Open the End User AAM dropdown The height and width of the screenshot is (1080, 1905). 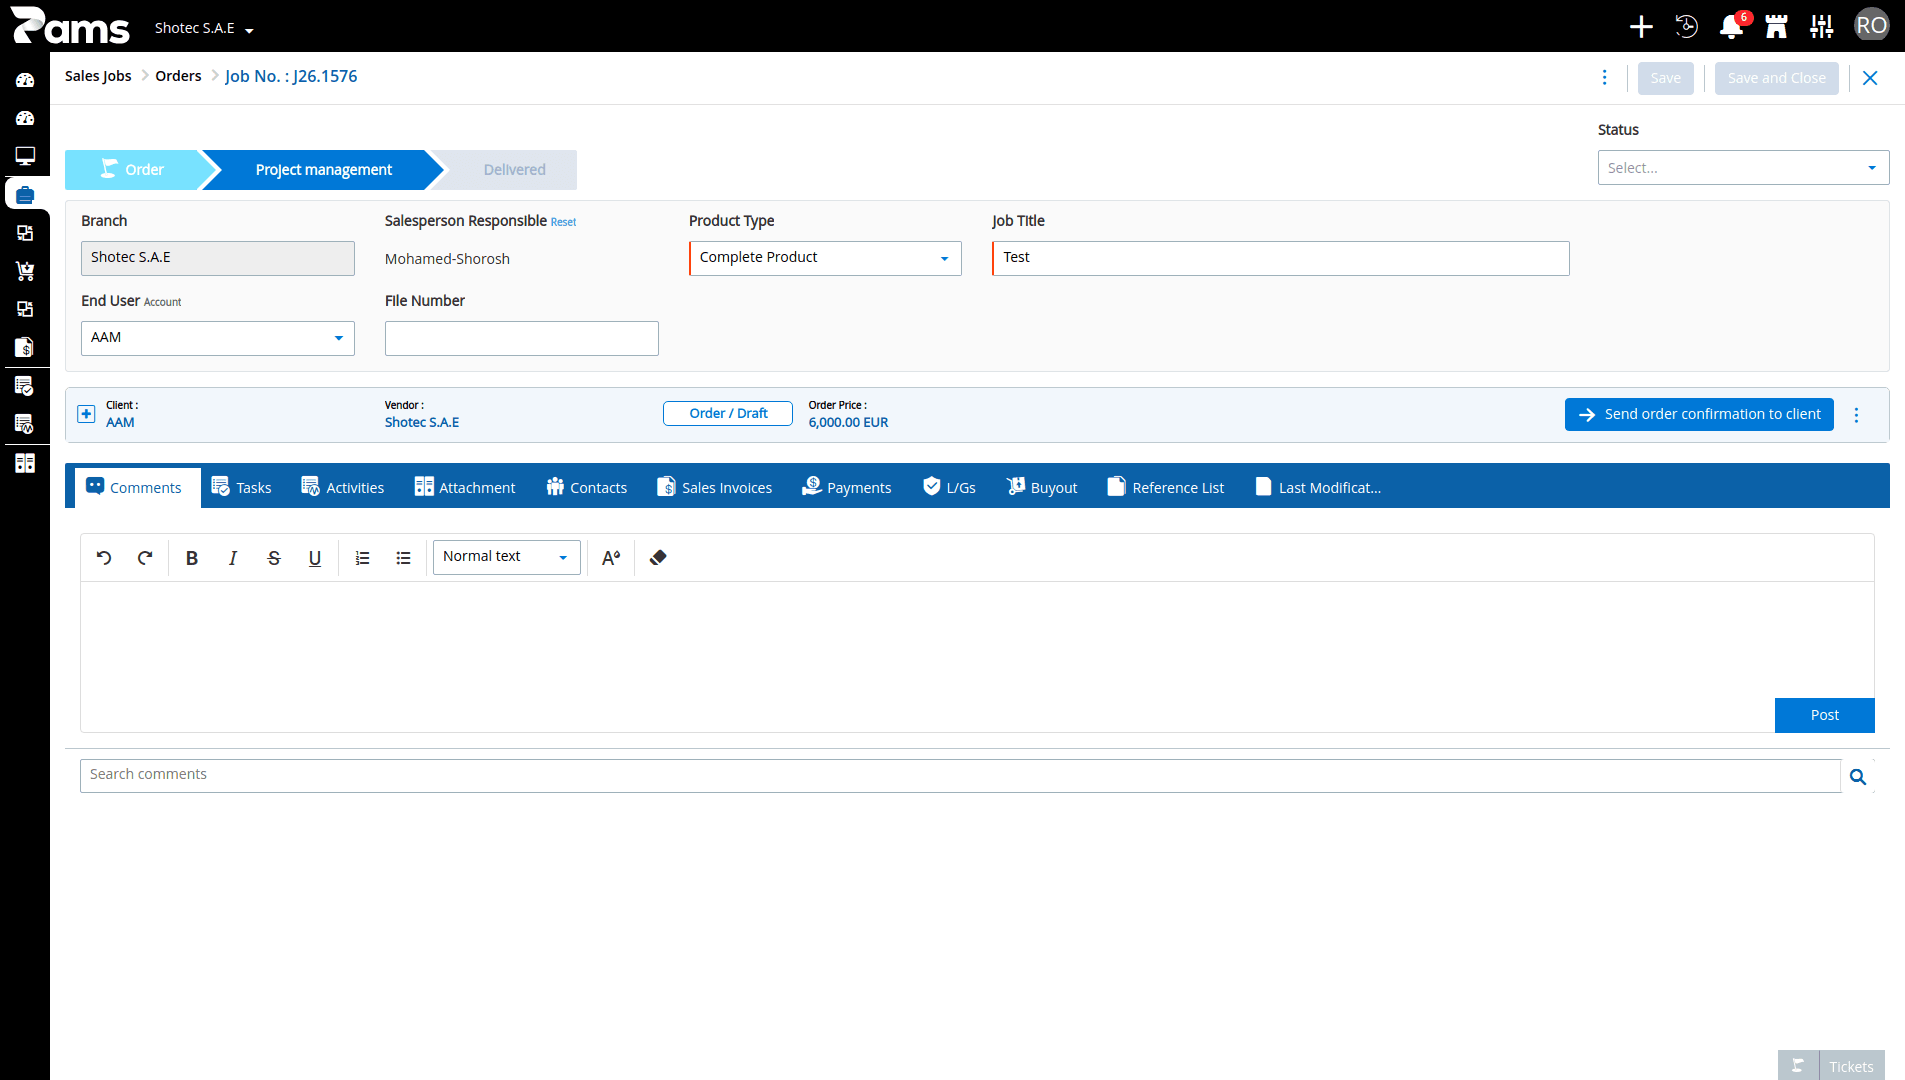[x=218, y=338]
